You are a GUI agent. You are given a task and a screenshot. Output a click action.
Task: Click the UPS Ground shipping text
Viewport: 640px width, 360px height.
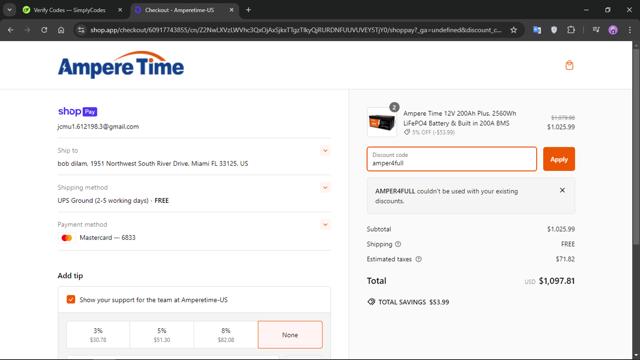click(113, 200)
